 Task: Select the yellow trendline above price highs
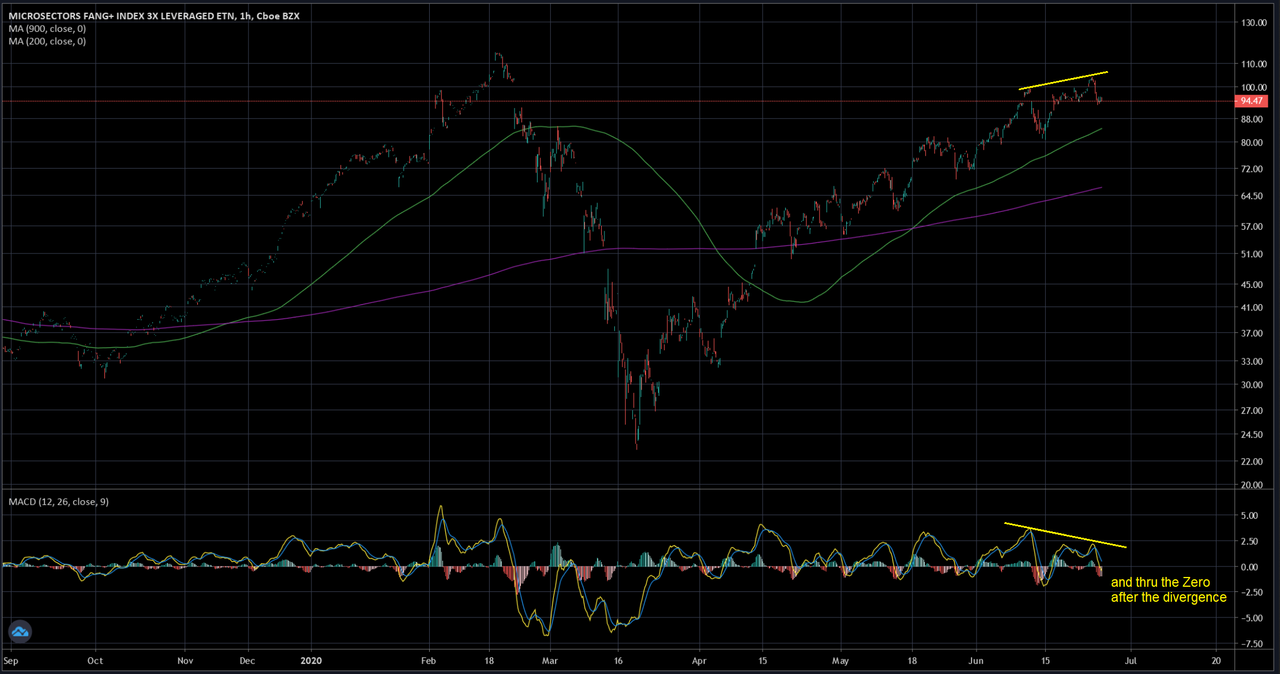(x=1063, y=81)
